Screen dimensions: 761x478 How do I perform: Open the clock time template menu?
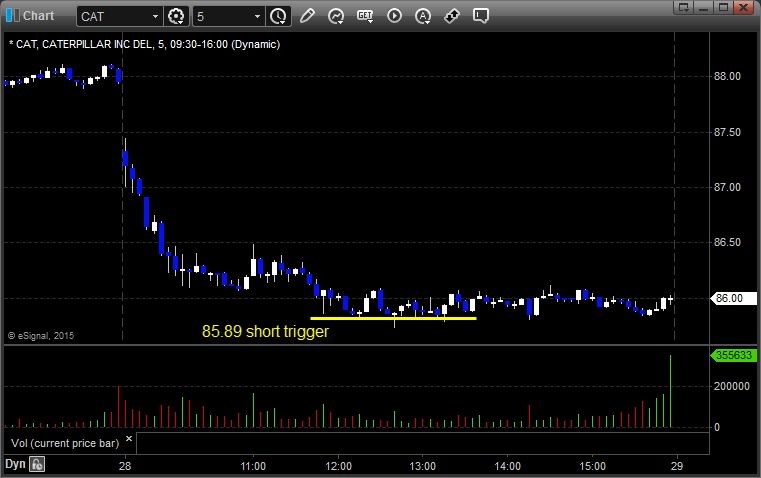point(278,16)
